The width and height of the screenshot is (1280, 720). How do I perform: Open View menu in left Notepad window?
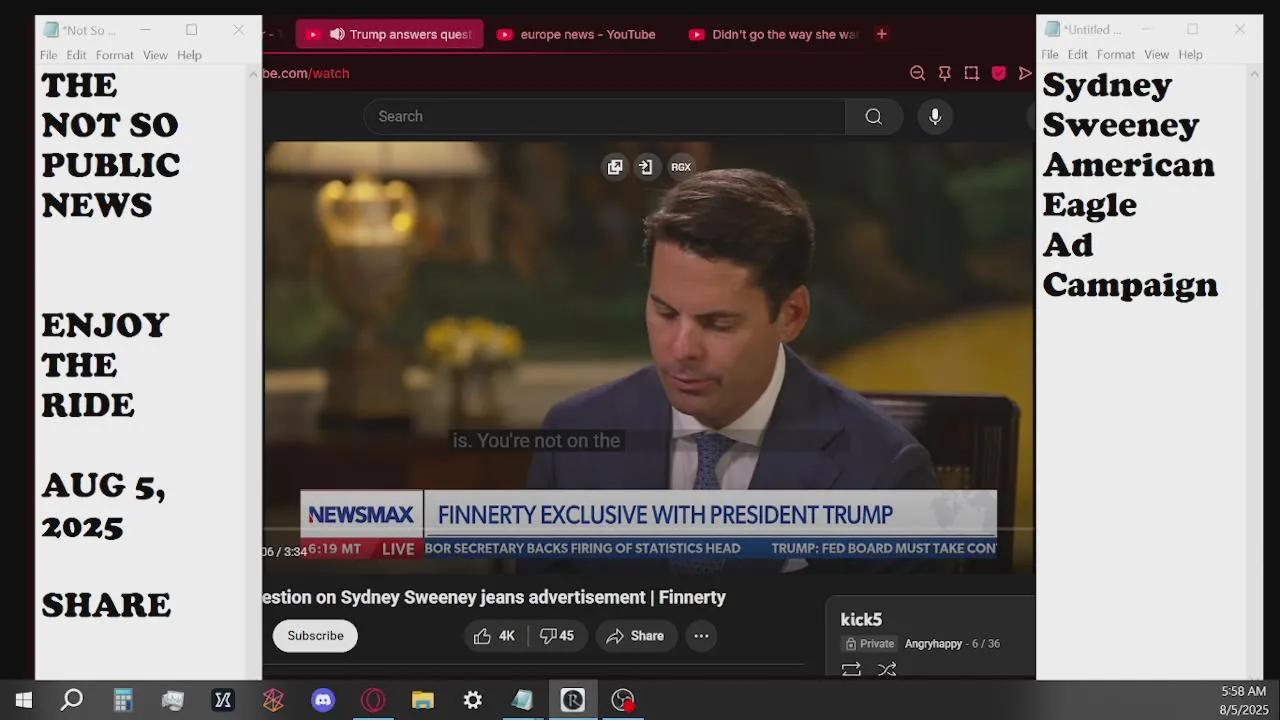[x=155, y=55]
